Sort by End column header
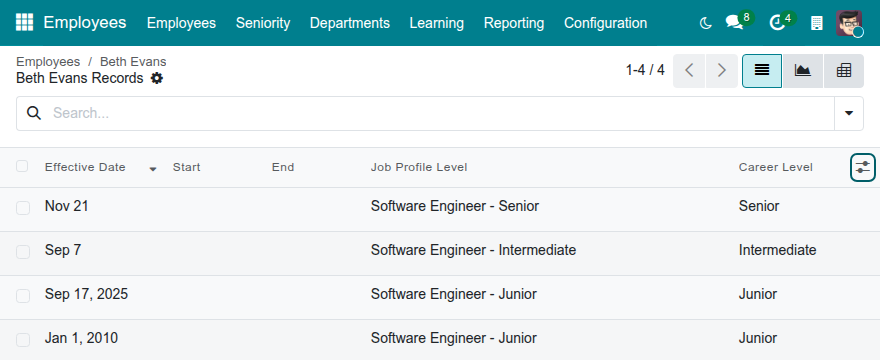This screenshot has width=880, height=360. pyautogui.click(x=283, y=167)
